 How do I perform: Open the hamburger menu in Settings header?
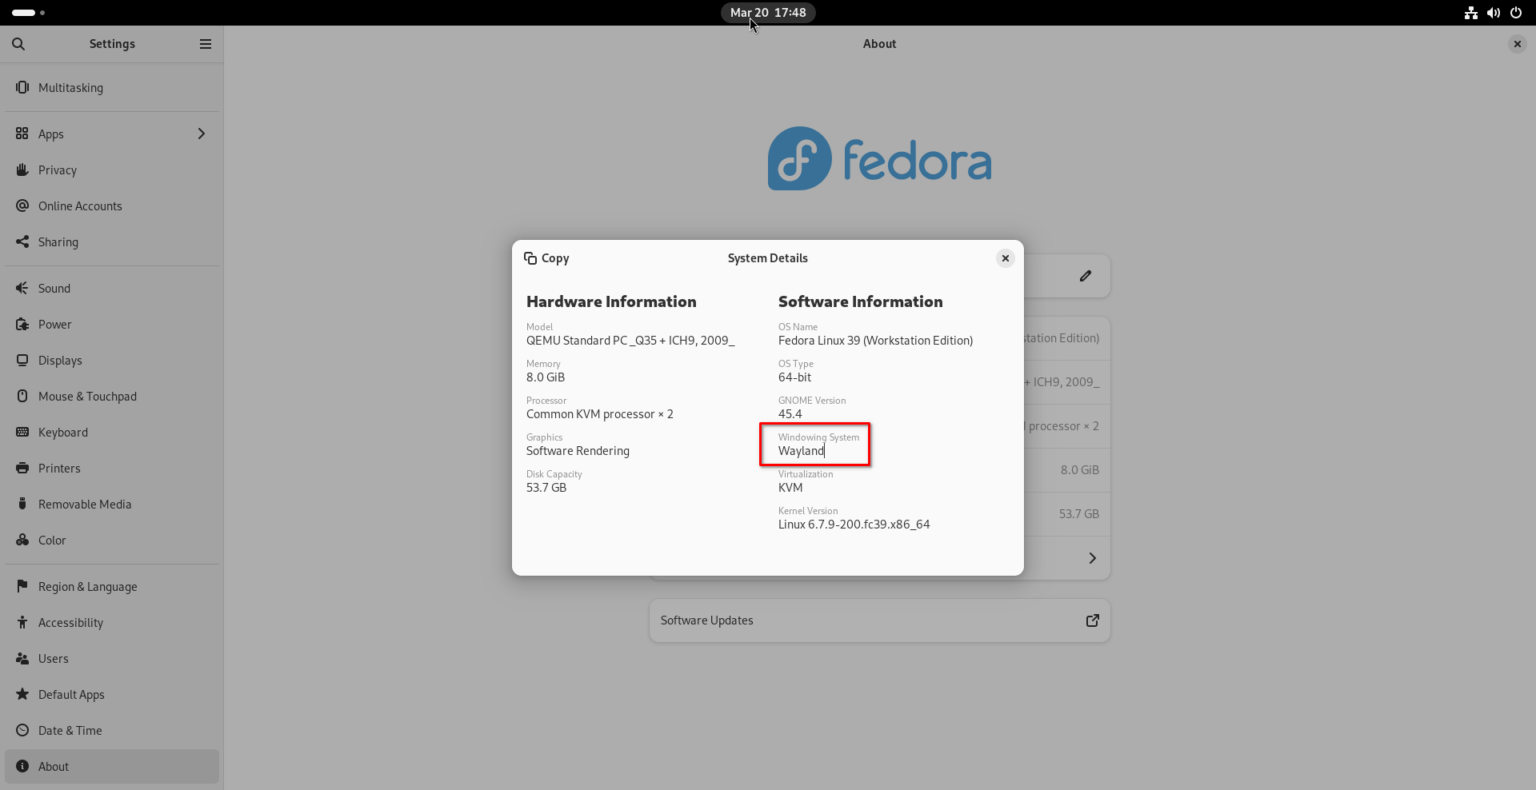(x=205, y=44)
